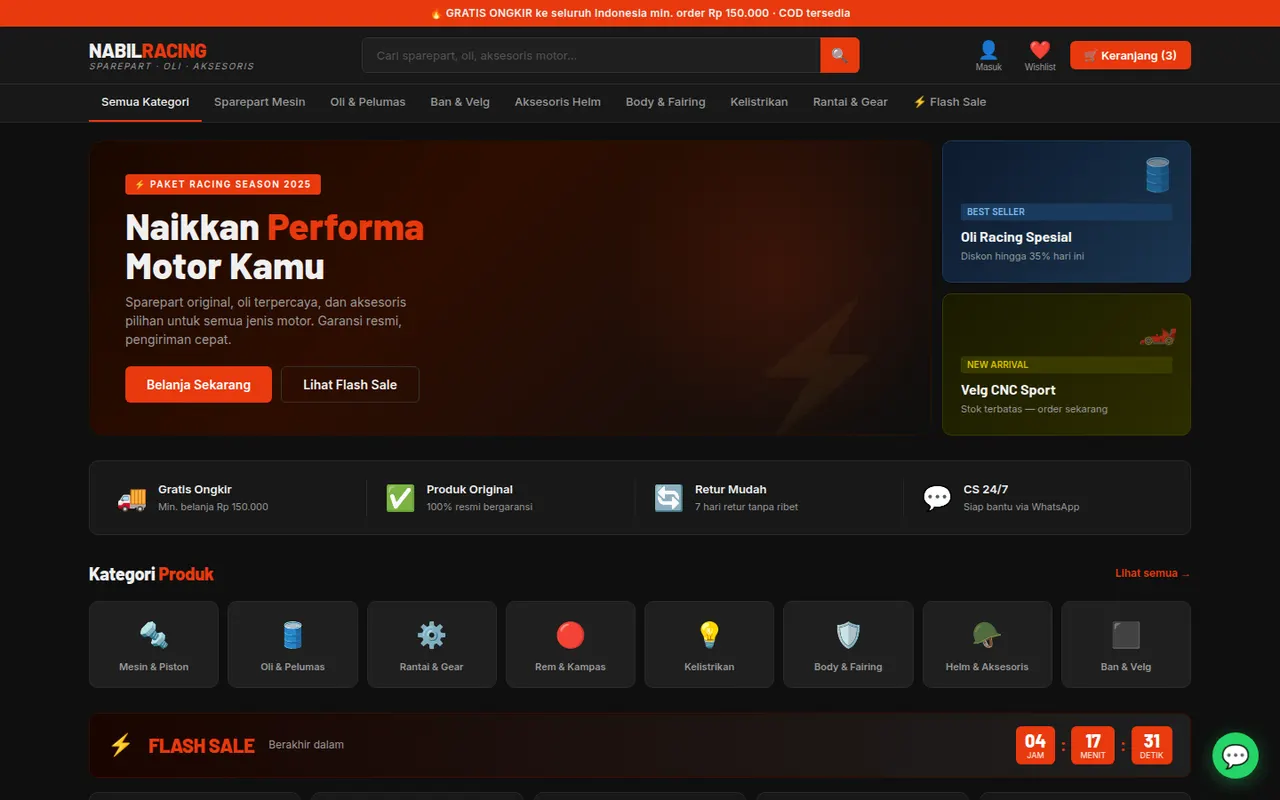The width and height of the screenshot is (1280, 800).
Task: Select the Ban & Velg category card
Action: coord(1126,644)
